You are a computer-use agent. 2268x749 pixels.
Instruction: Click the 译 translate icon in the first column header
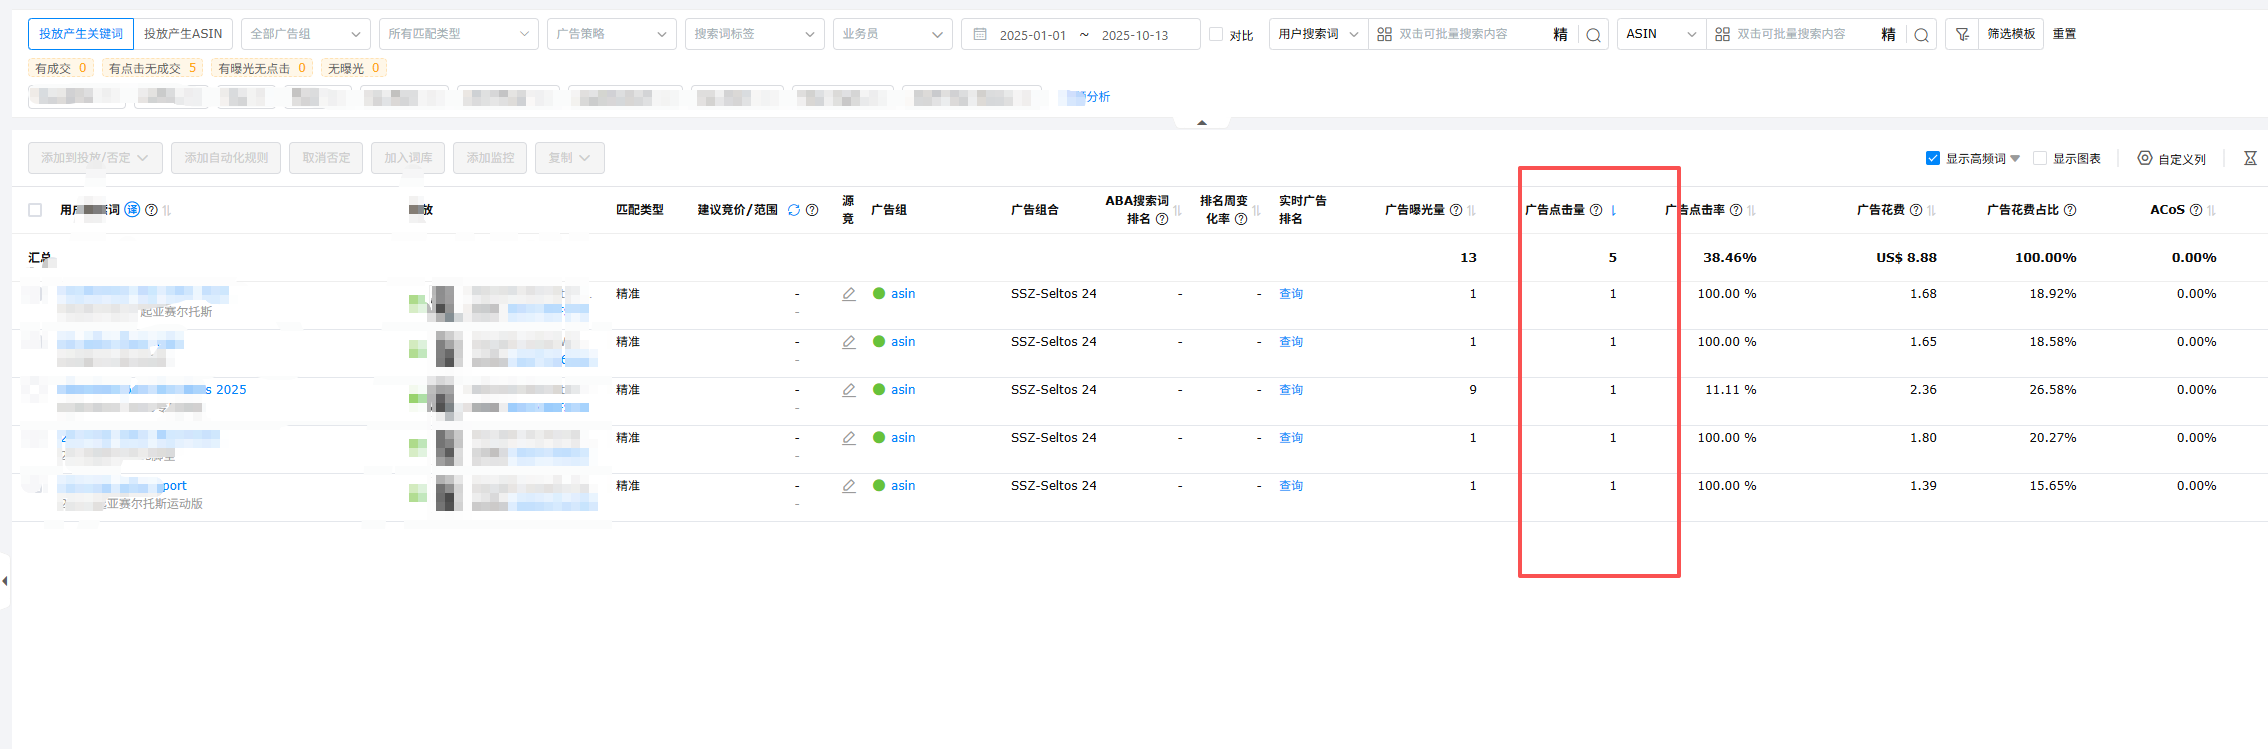click(x=132, y=210)
